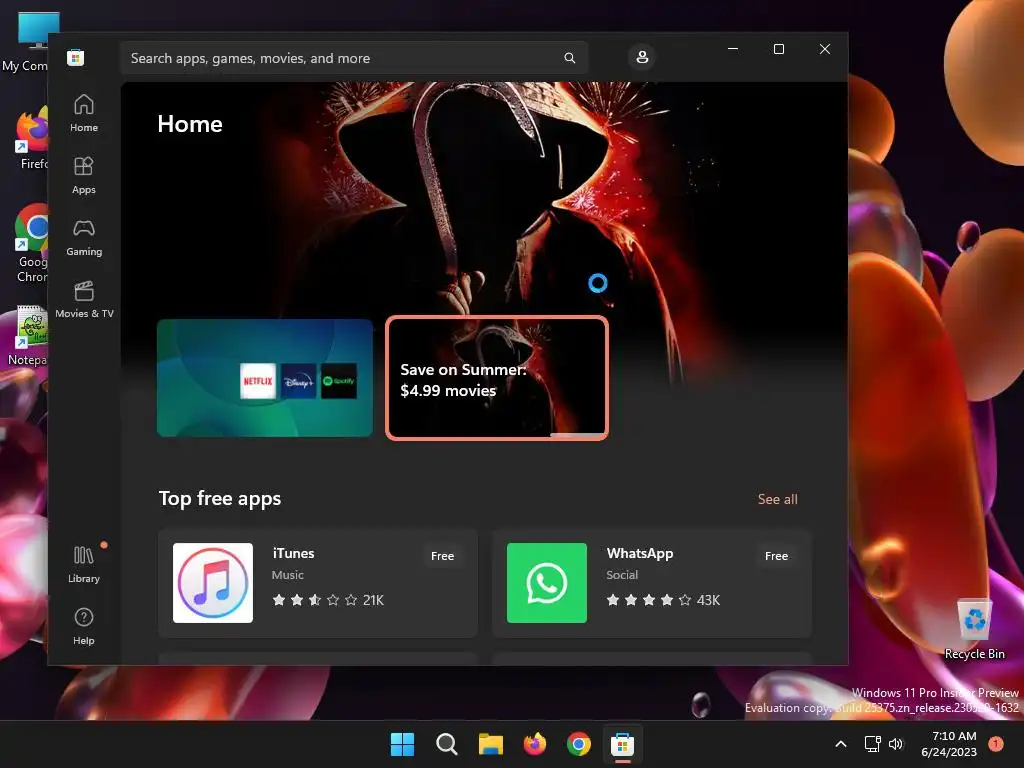This screenshot has height=768, width=1024.
Task: Open Help from the sidebar
Action: tap(84, 627)
